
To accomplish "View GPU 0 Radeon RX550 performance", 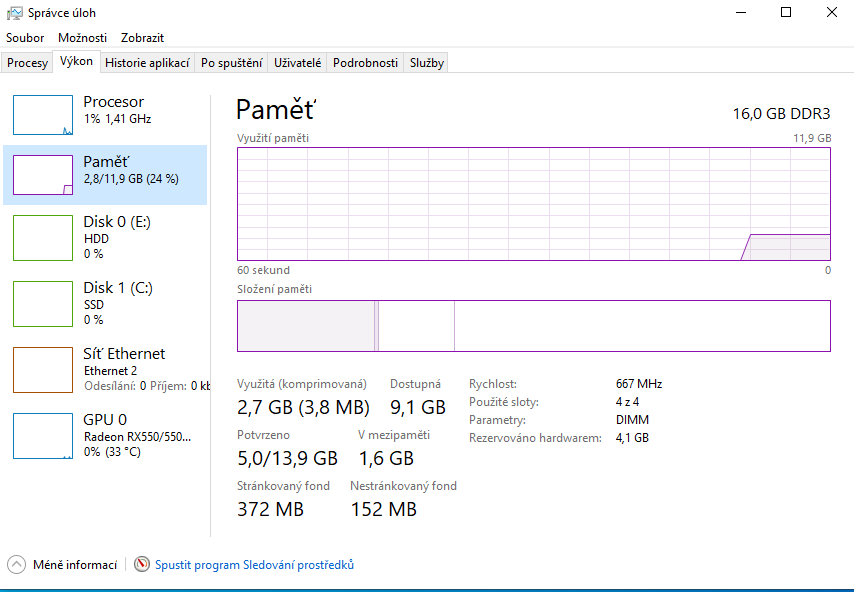I will point(105,435).
